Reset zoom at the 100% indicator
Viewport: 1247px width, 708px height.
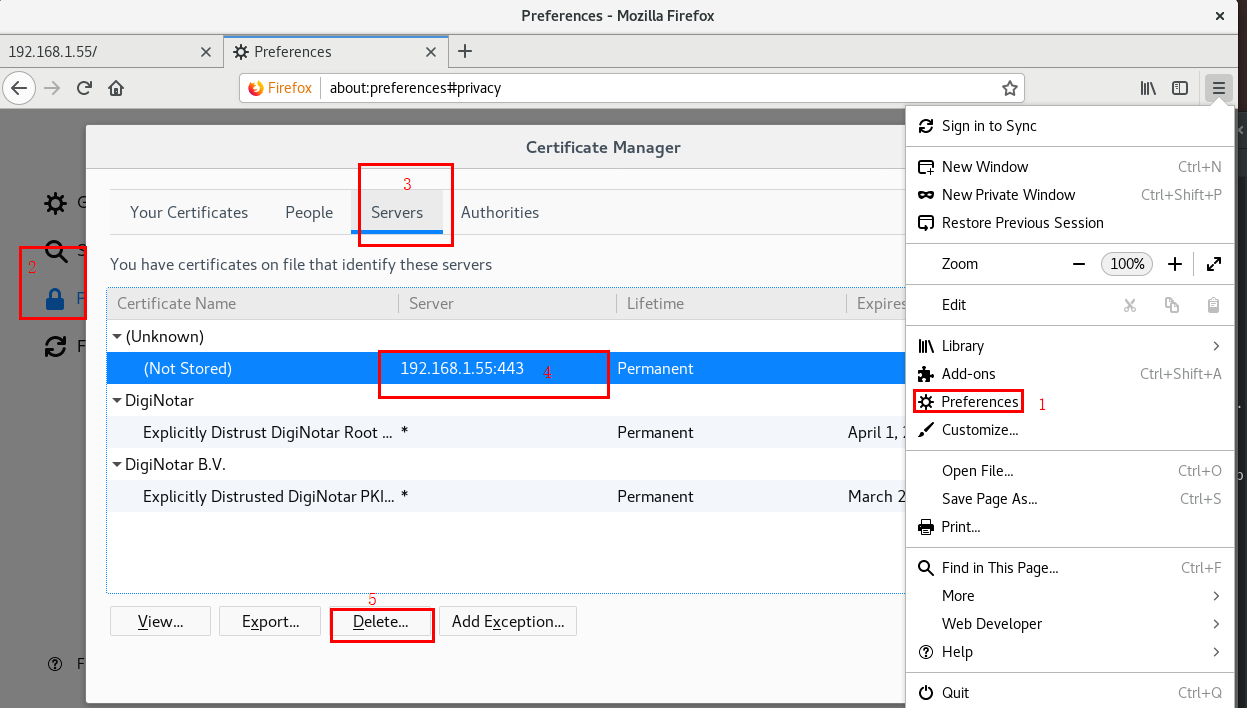[x=1127, y=264]
